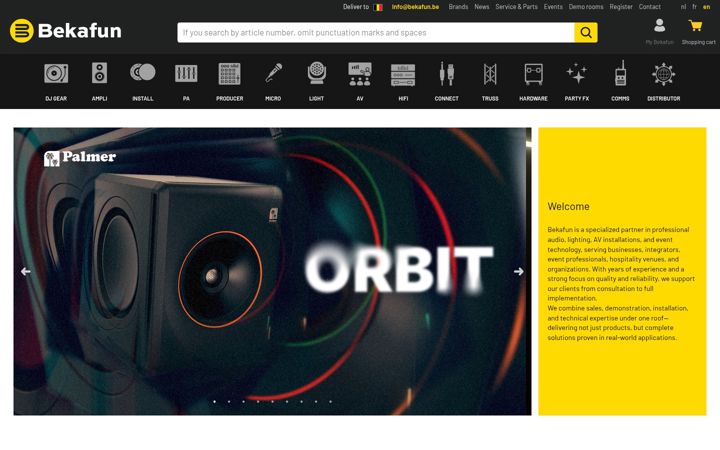The image size is (720, 450).
Task: Open the Comms walkie-talkie icon
Action: coord(620,73)
